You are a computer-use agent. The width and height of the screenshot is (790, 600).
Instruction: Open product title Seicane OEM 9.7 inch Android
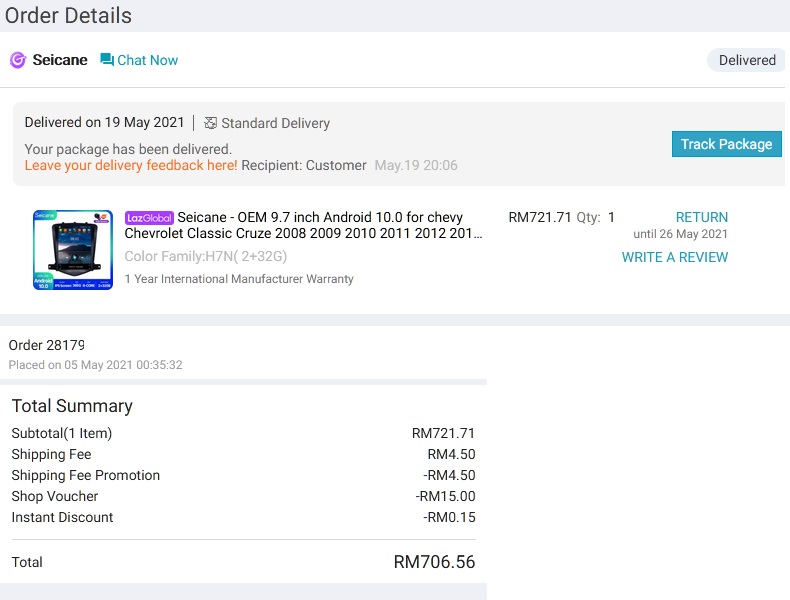click(303, 225)
